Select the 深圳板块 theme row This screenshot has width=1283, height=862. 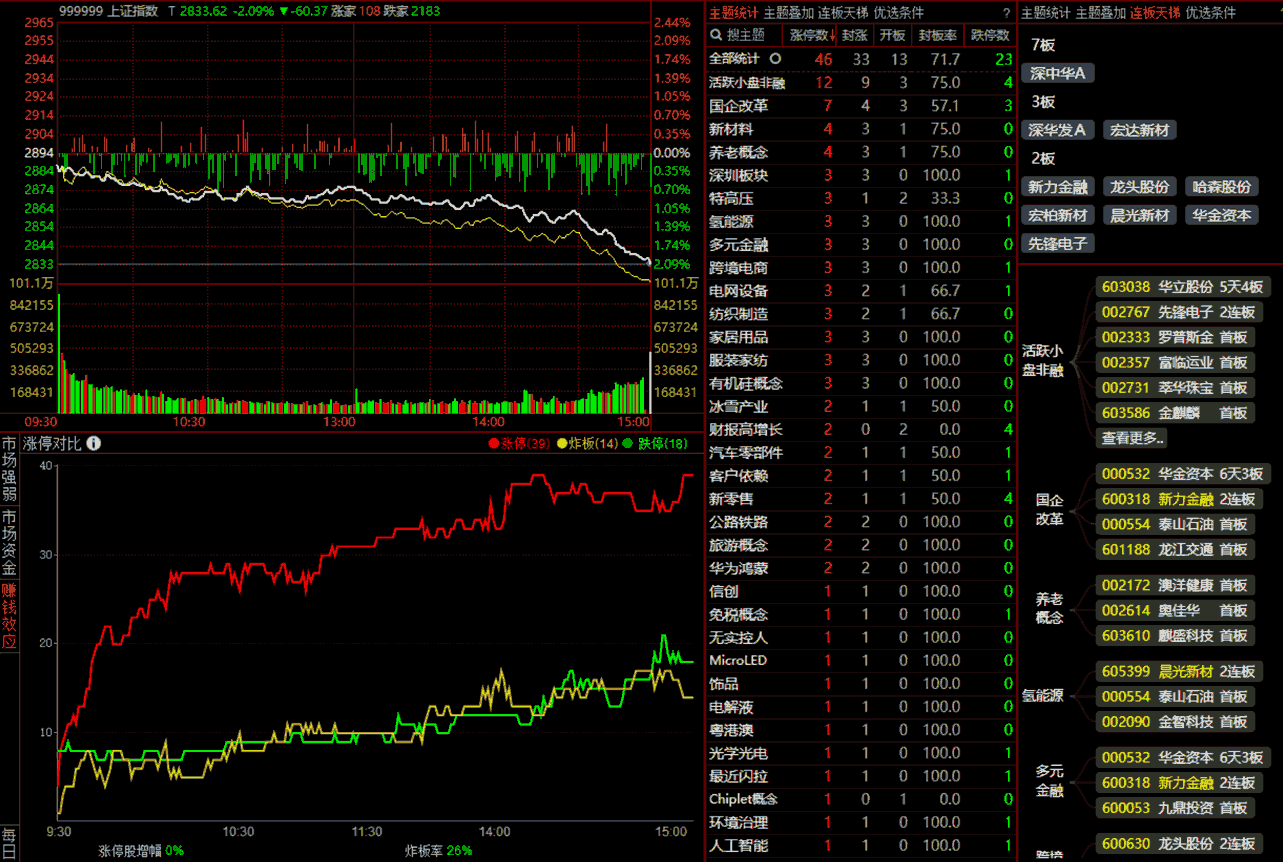point(861,175)
